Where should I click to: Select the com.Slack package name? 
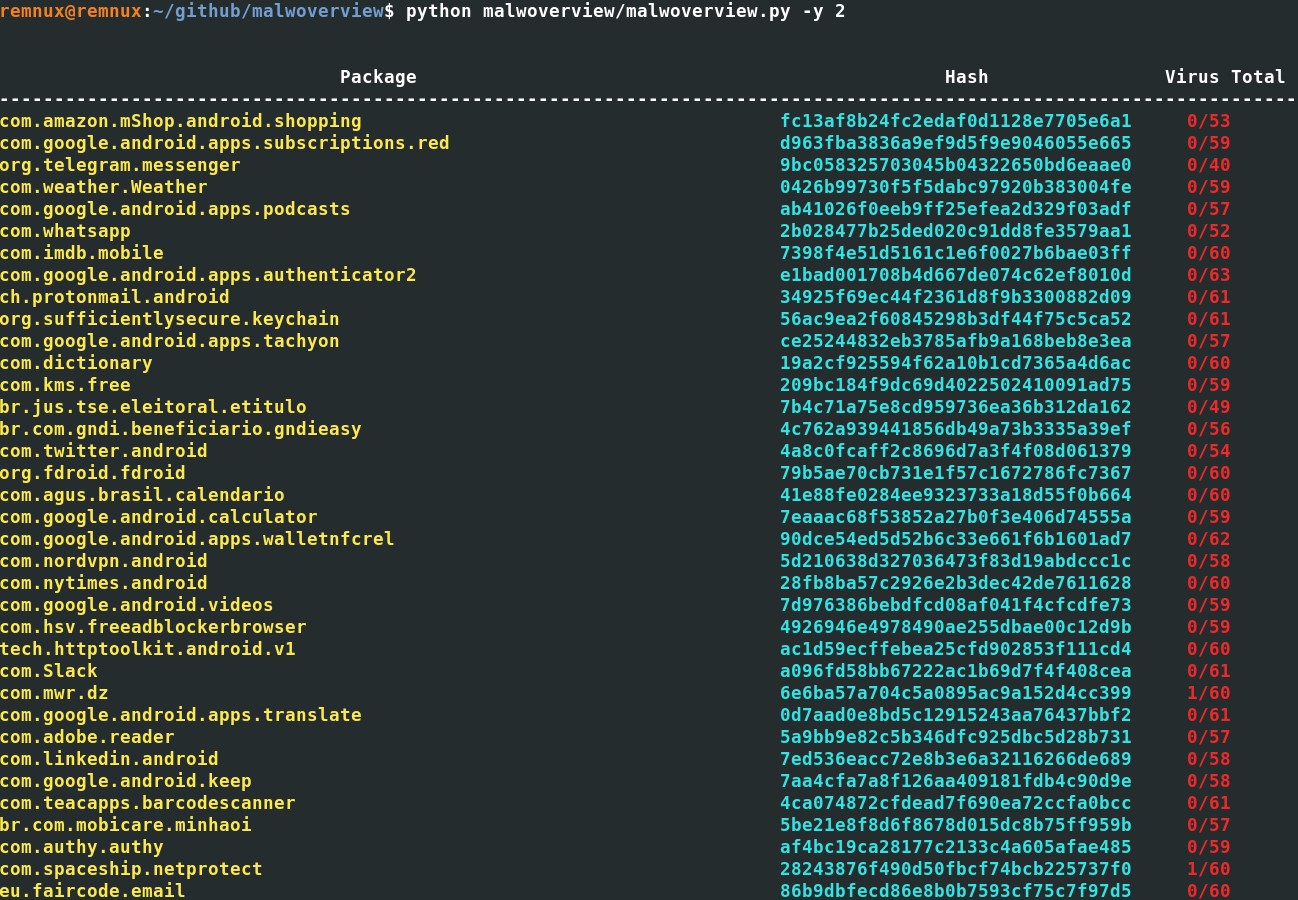click(x=49, y=671)
